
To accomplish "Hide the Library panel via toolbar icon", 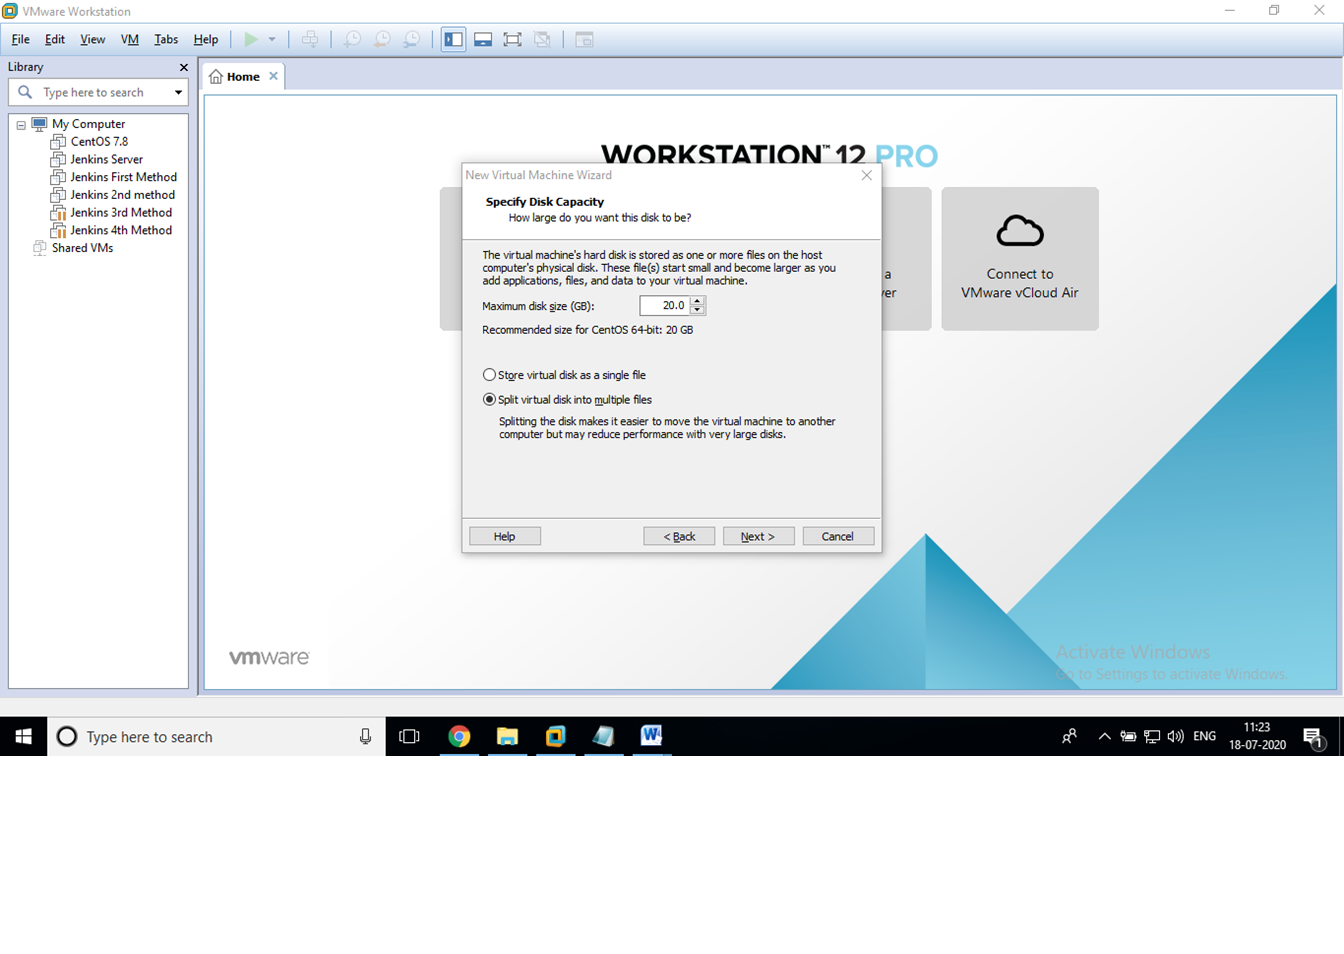I will point(453,39).
